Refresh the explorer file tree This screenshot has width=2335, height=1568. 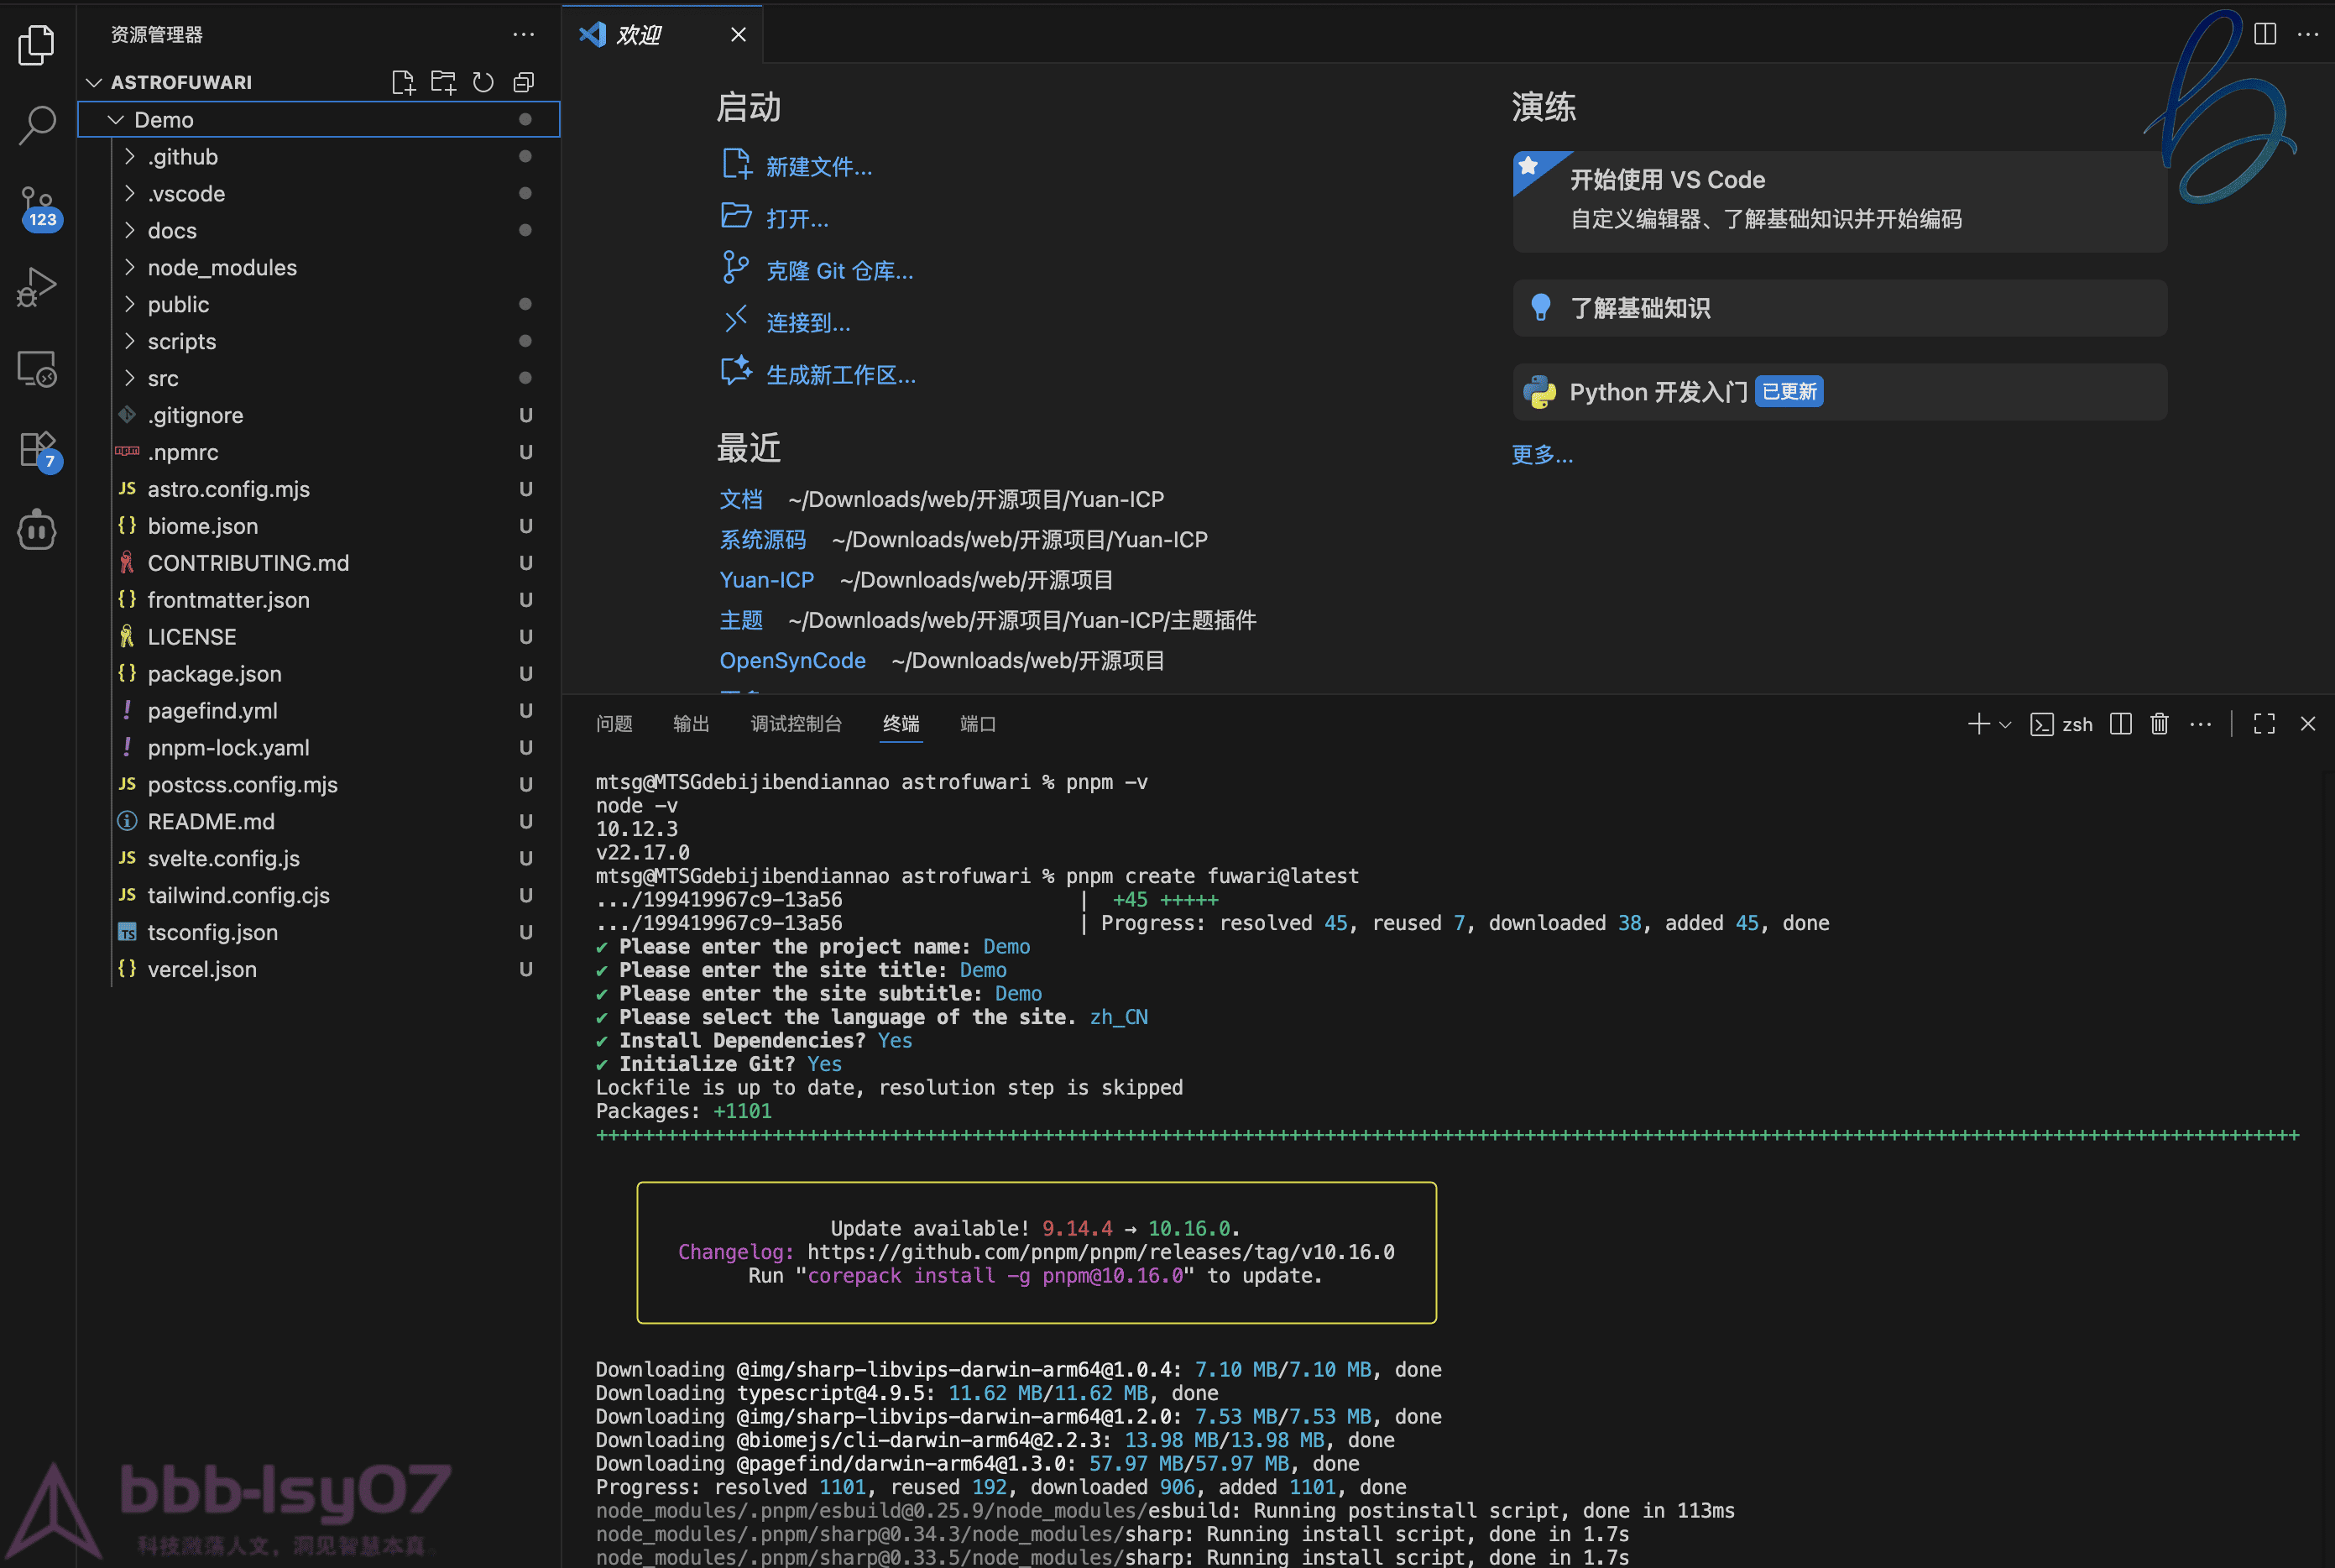(x=483, y=82)
